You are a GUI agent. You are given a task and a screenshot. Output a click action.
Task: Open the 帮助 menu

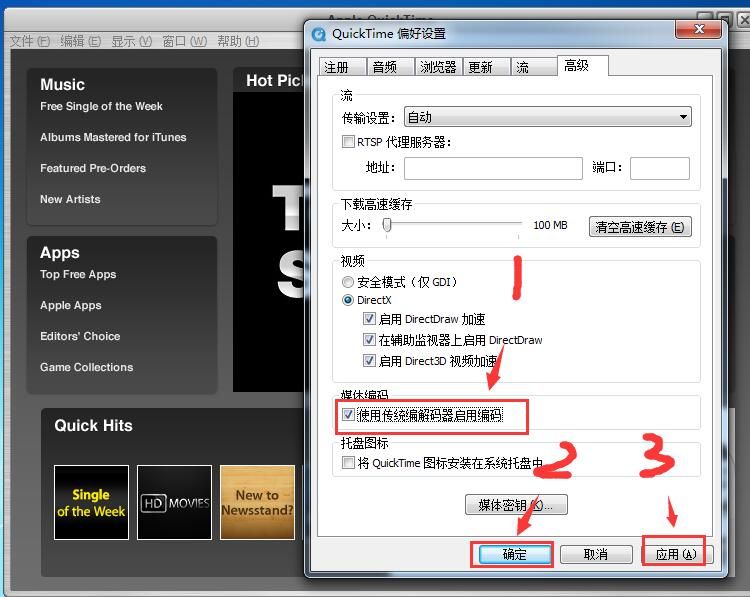pos(237,41)
